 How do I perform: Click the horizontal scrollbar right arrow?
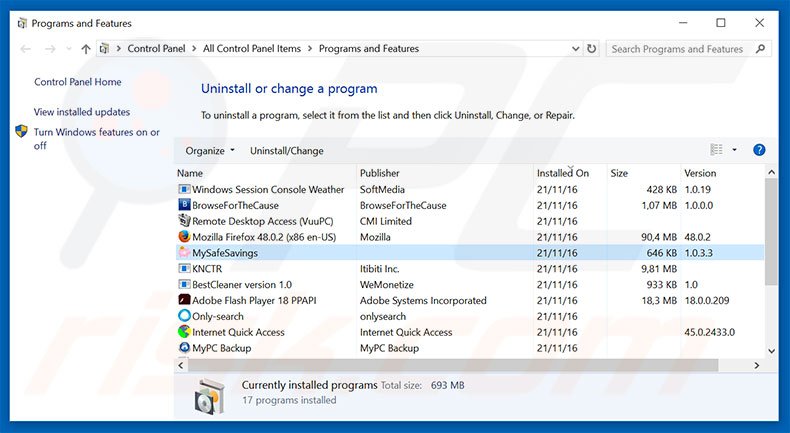pyautogui.click(x=757, y=365)
